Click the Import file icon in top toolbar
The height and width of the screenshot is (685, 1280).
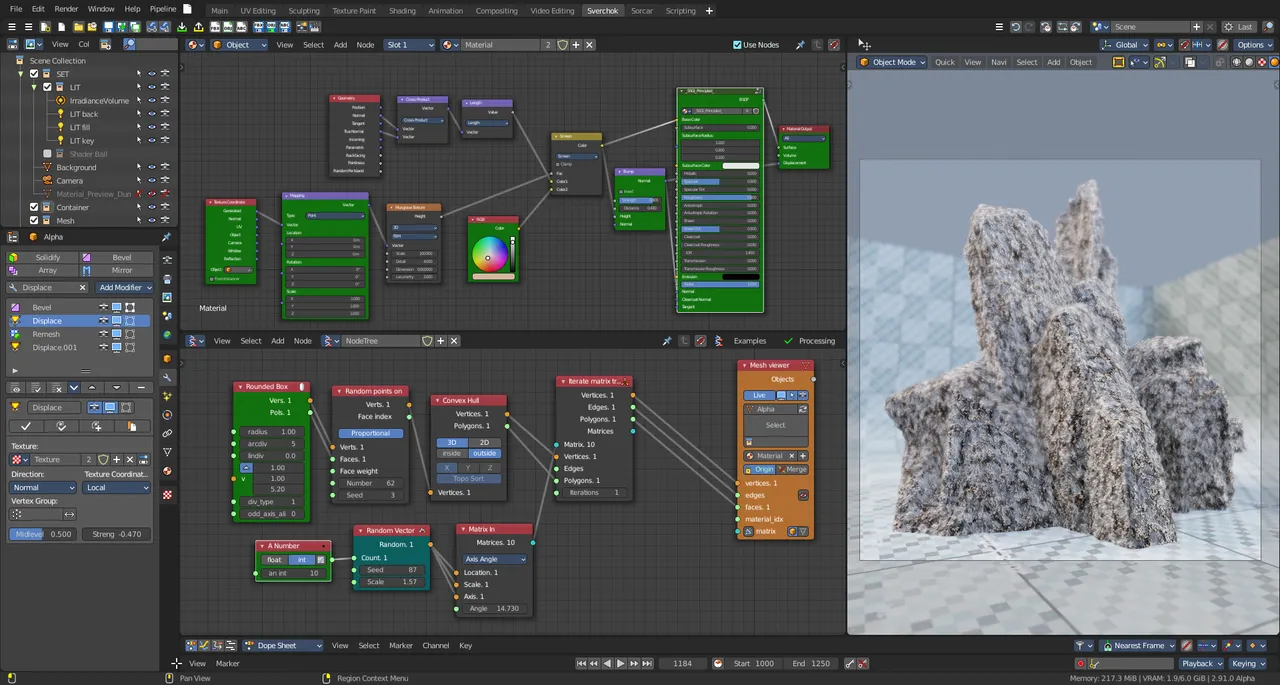point(182,27)
